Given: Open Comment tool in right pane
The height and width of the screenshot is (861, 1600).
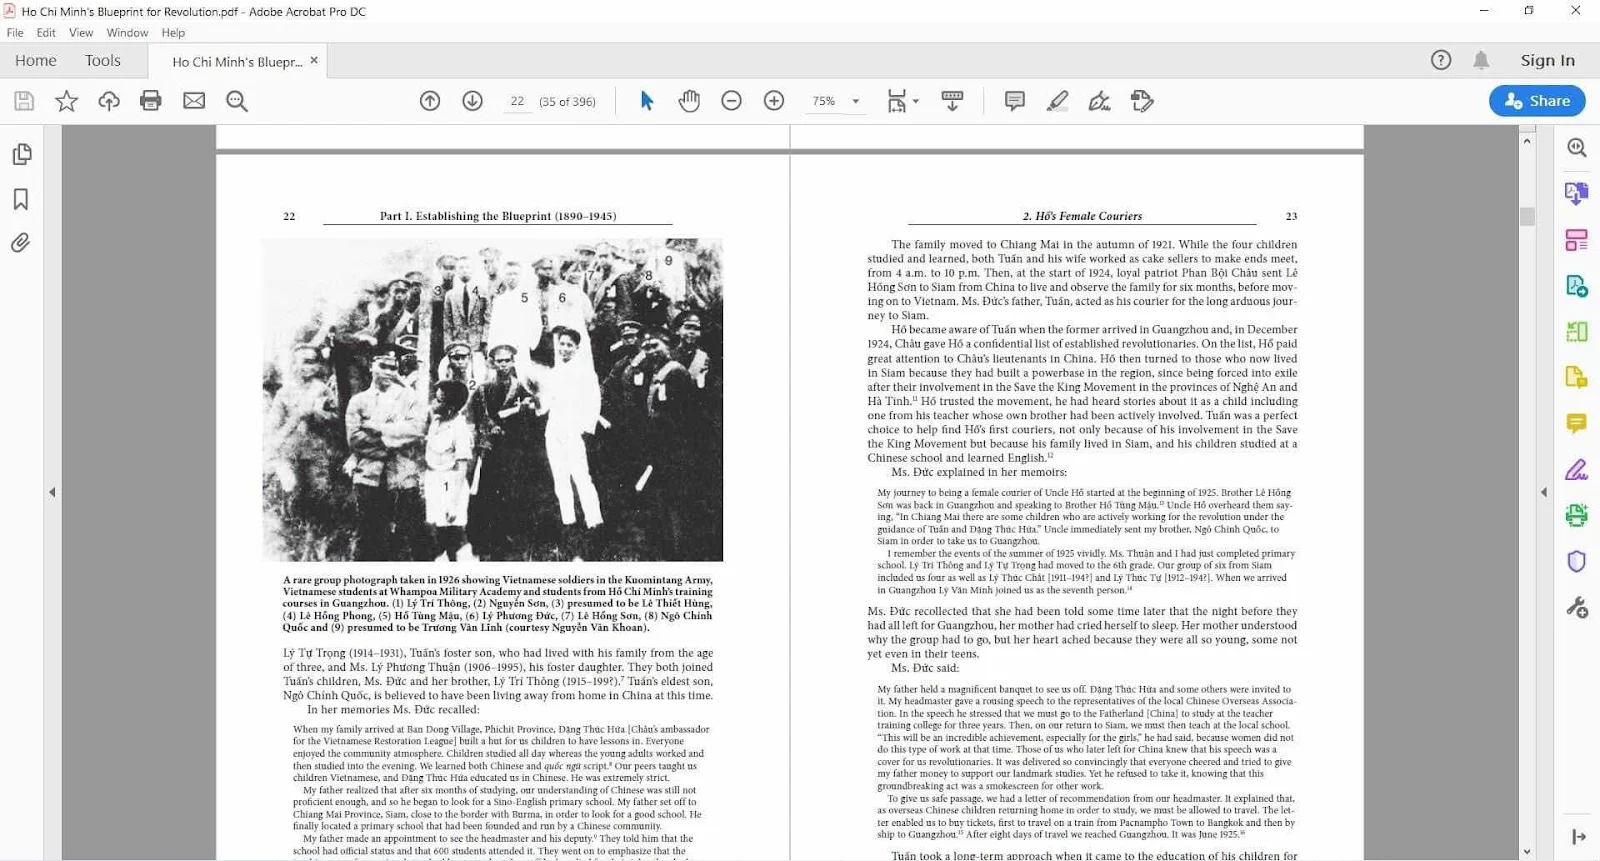Looking at the screenshot, I should tap(1577, 423).
